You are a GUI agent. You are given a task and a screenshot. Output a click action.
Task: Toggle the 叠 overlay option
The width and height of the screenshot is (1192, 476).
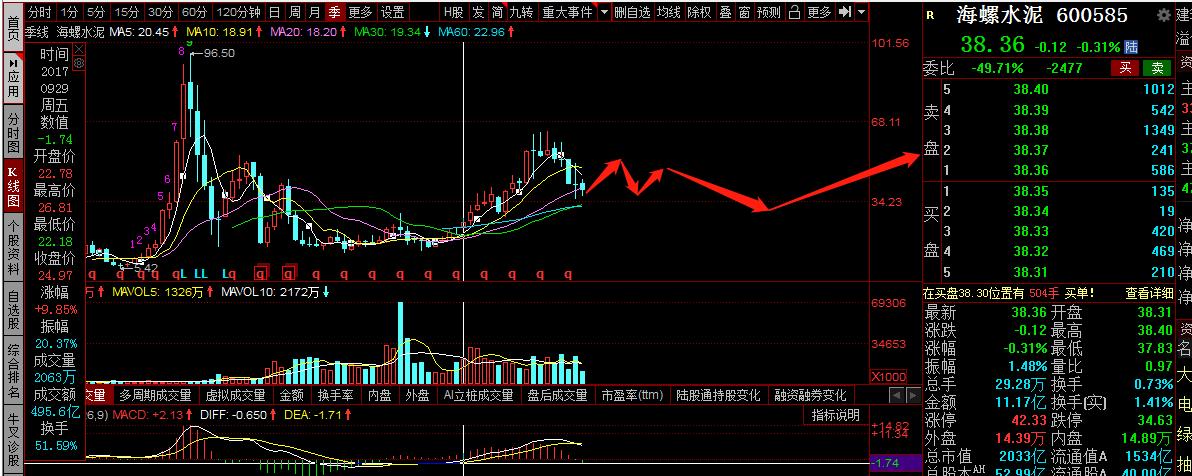click(725, 12)
